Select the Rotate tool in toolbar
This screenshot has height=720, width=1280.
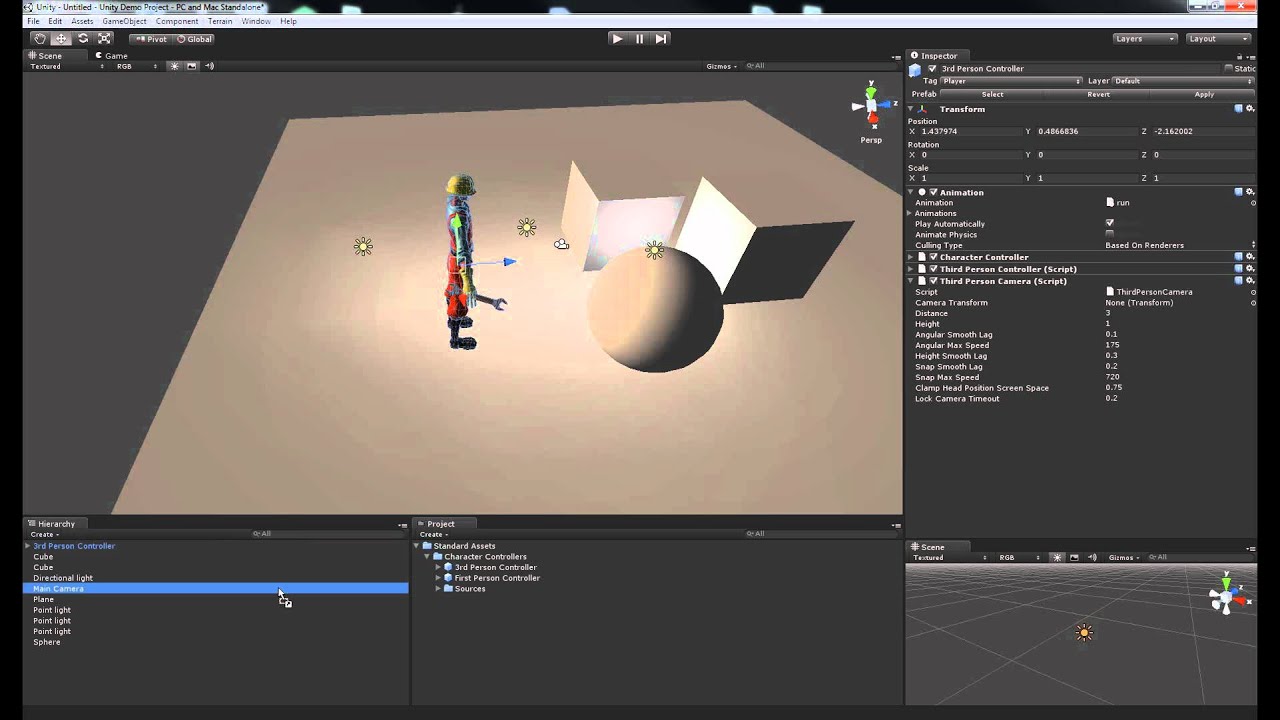pos(83,39)
